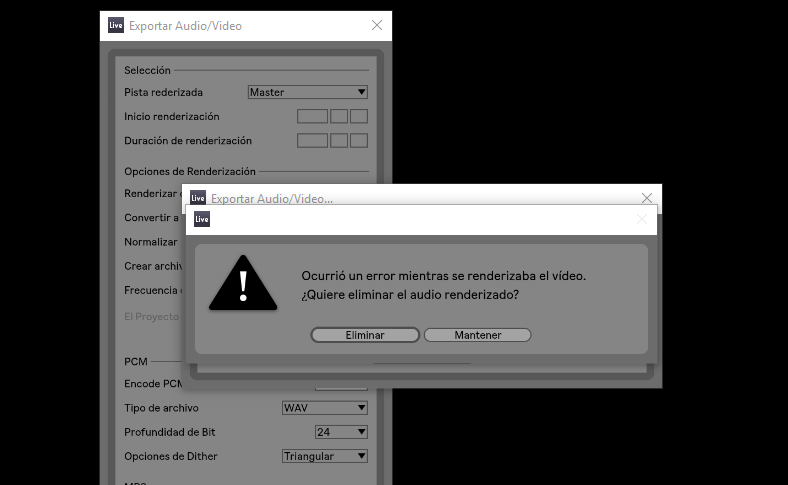Viewport: 788px width, 485px height.
Task: Click the 'Tipo de archivo' label
Action: (x=161, y=408)
